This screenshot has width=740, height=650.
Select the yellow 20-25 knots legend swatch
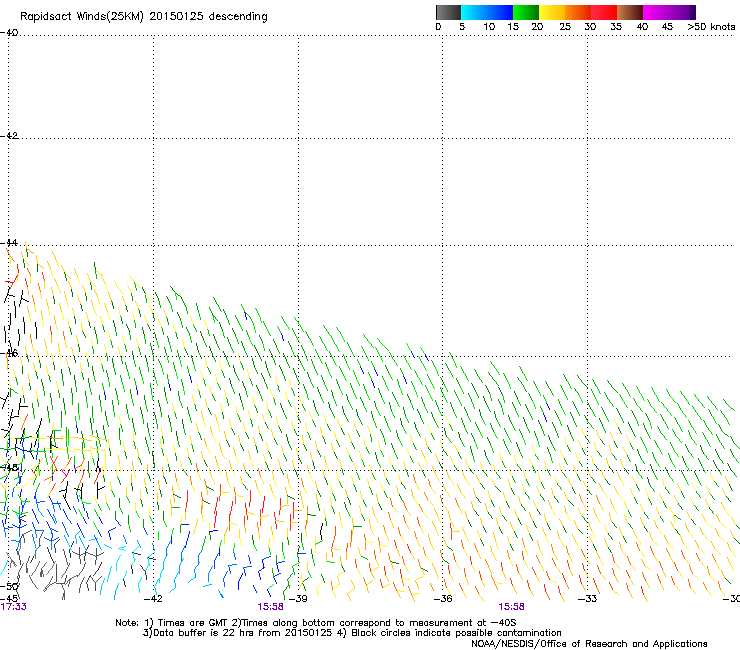point(552,12)
